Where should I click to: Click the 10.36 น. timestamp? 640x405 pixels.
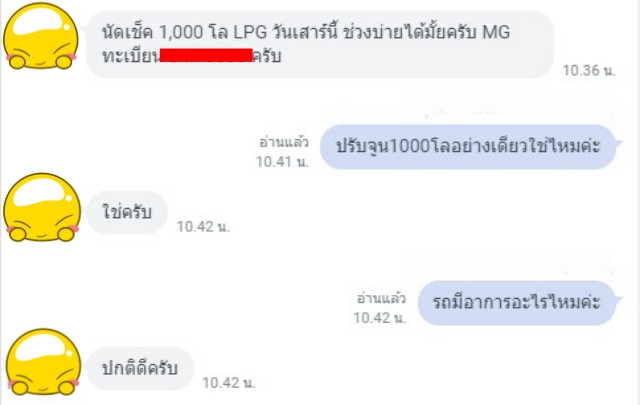(x=589, y=70)
